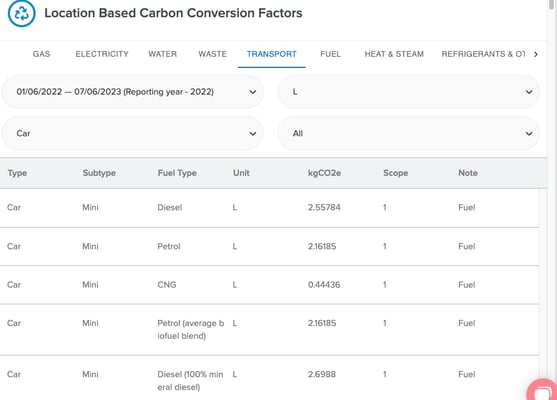
Task: Switch to the Gas tab
Action: pyautogui.click(x=41, y=54)
